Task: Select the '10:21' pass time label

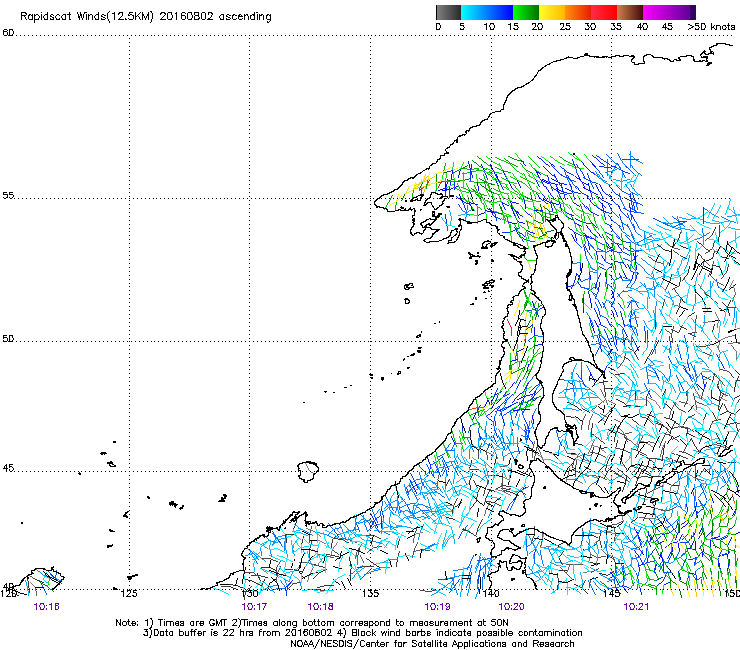Action: click(636, 607)
